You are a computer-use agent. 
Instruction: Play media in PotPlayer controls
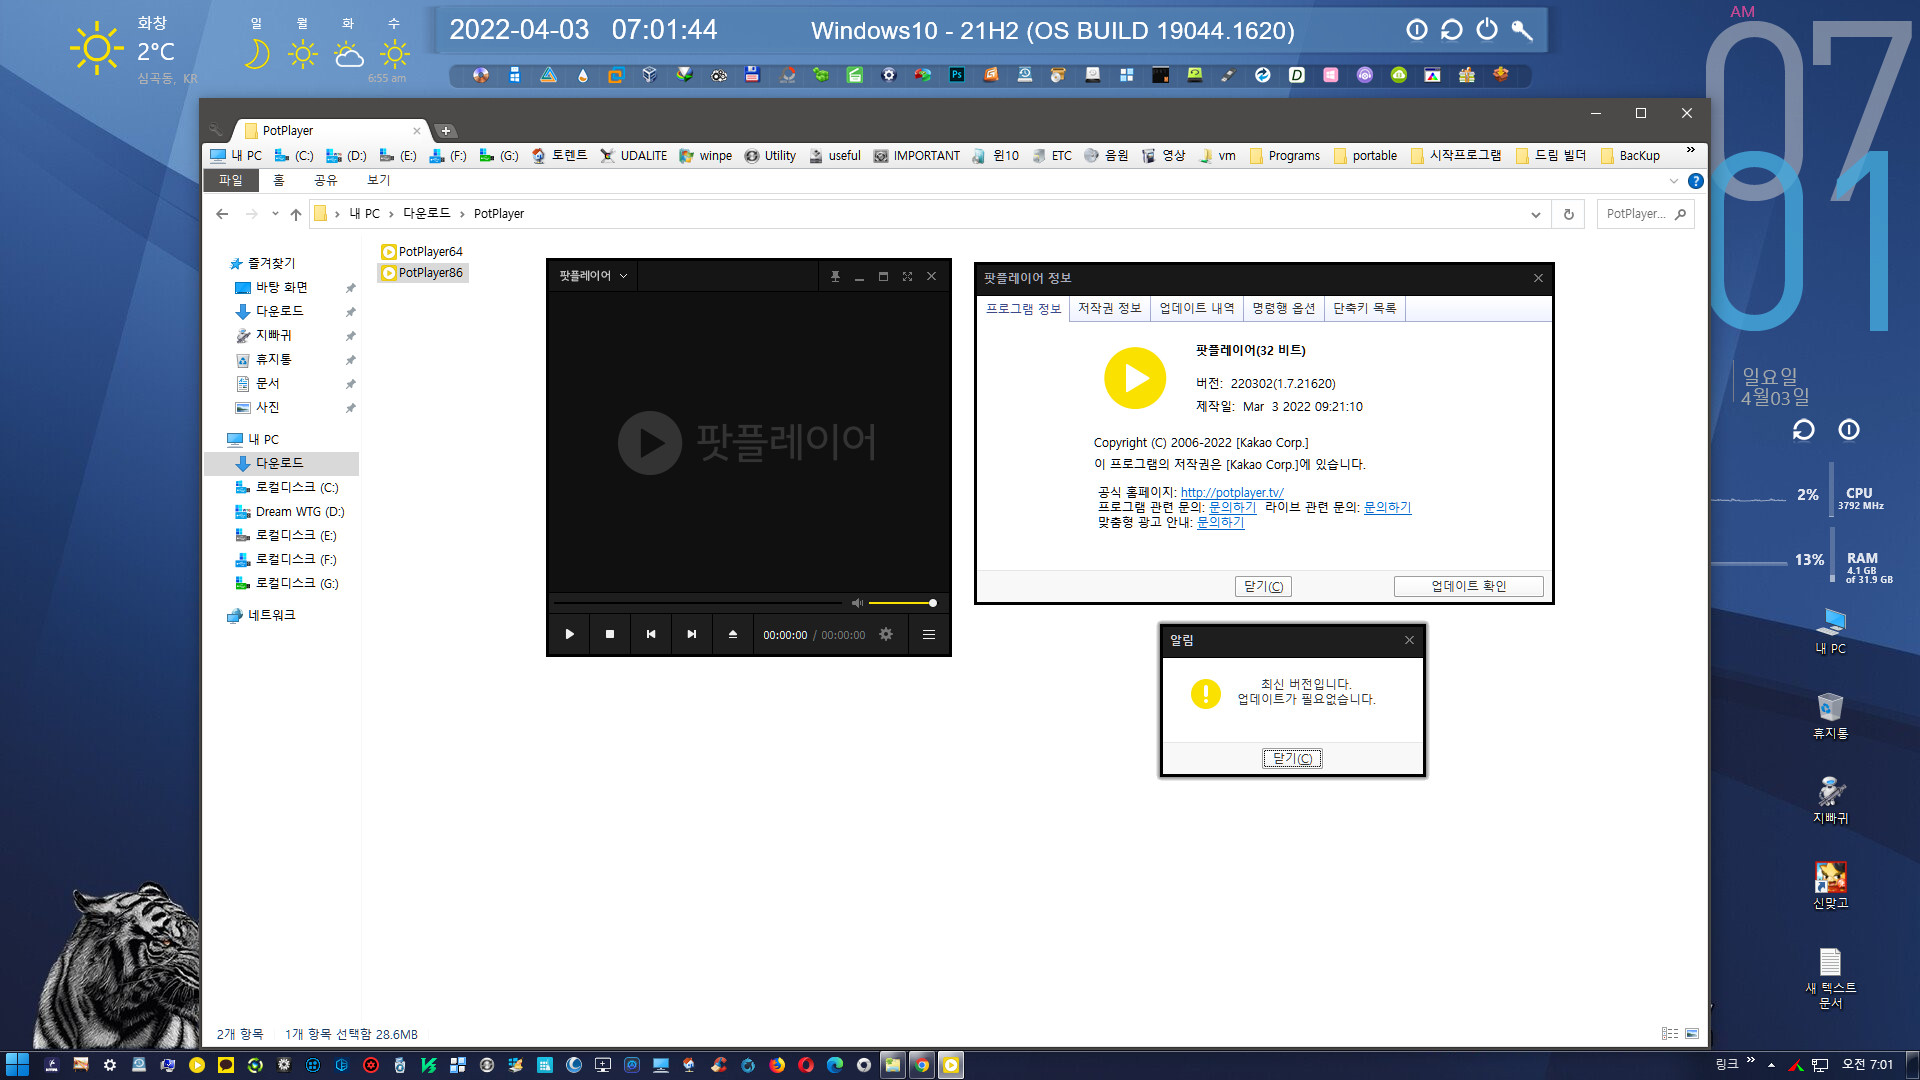tap(570, 634)
